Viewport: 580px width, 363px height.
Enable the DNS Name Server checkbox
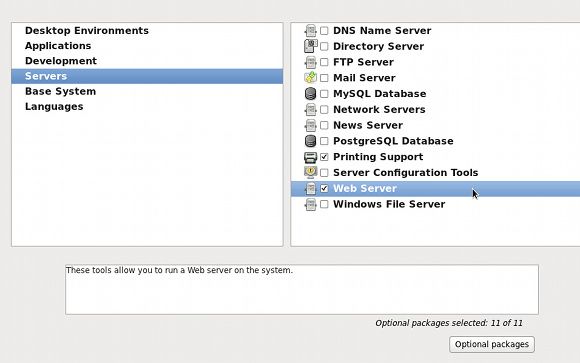tap(324, 31)
